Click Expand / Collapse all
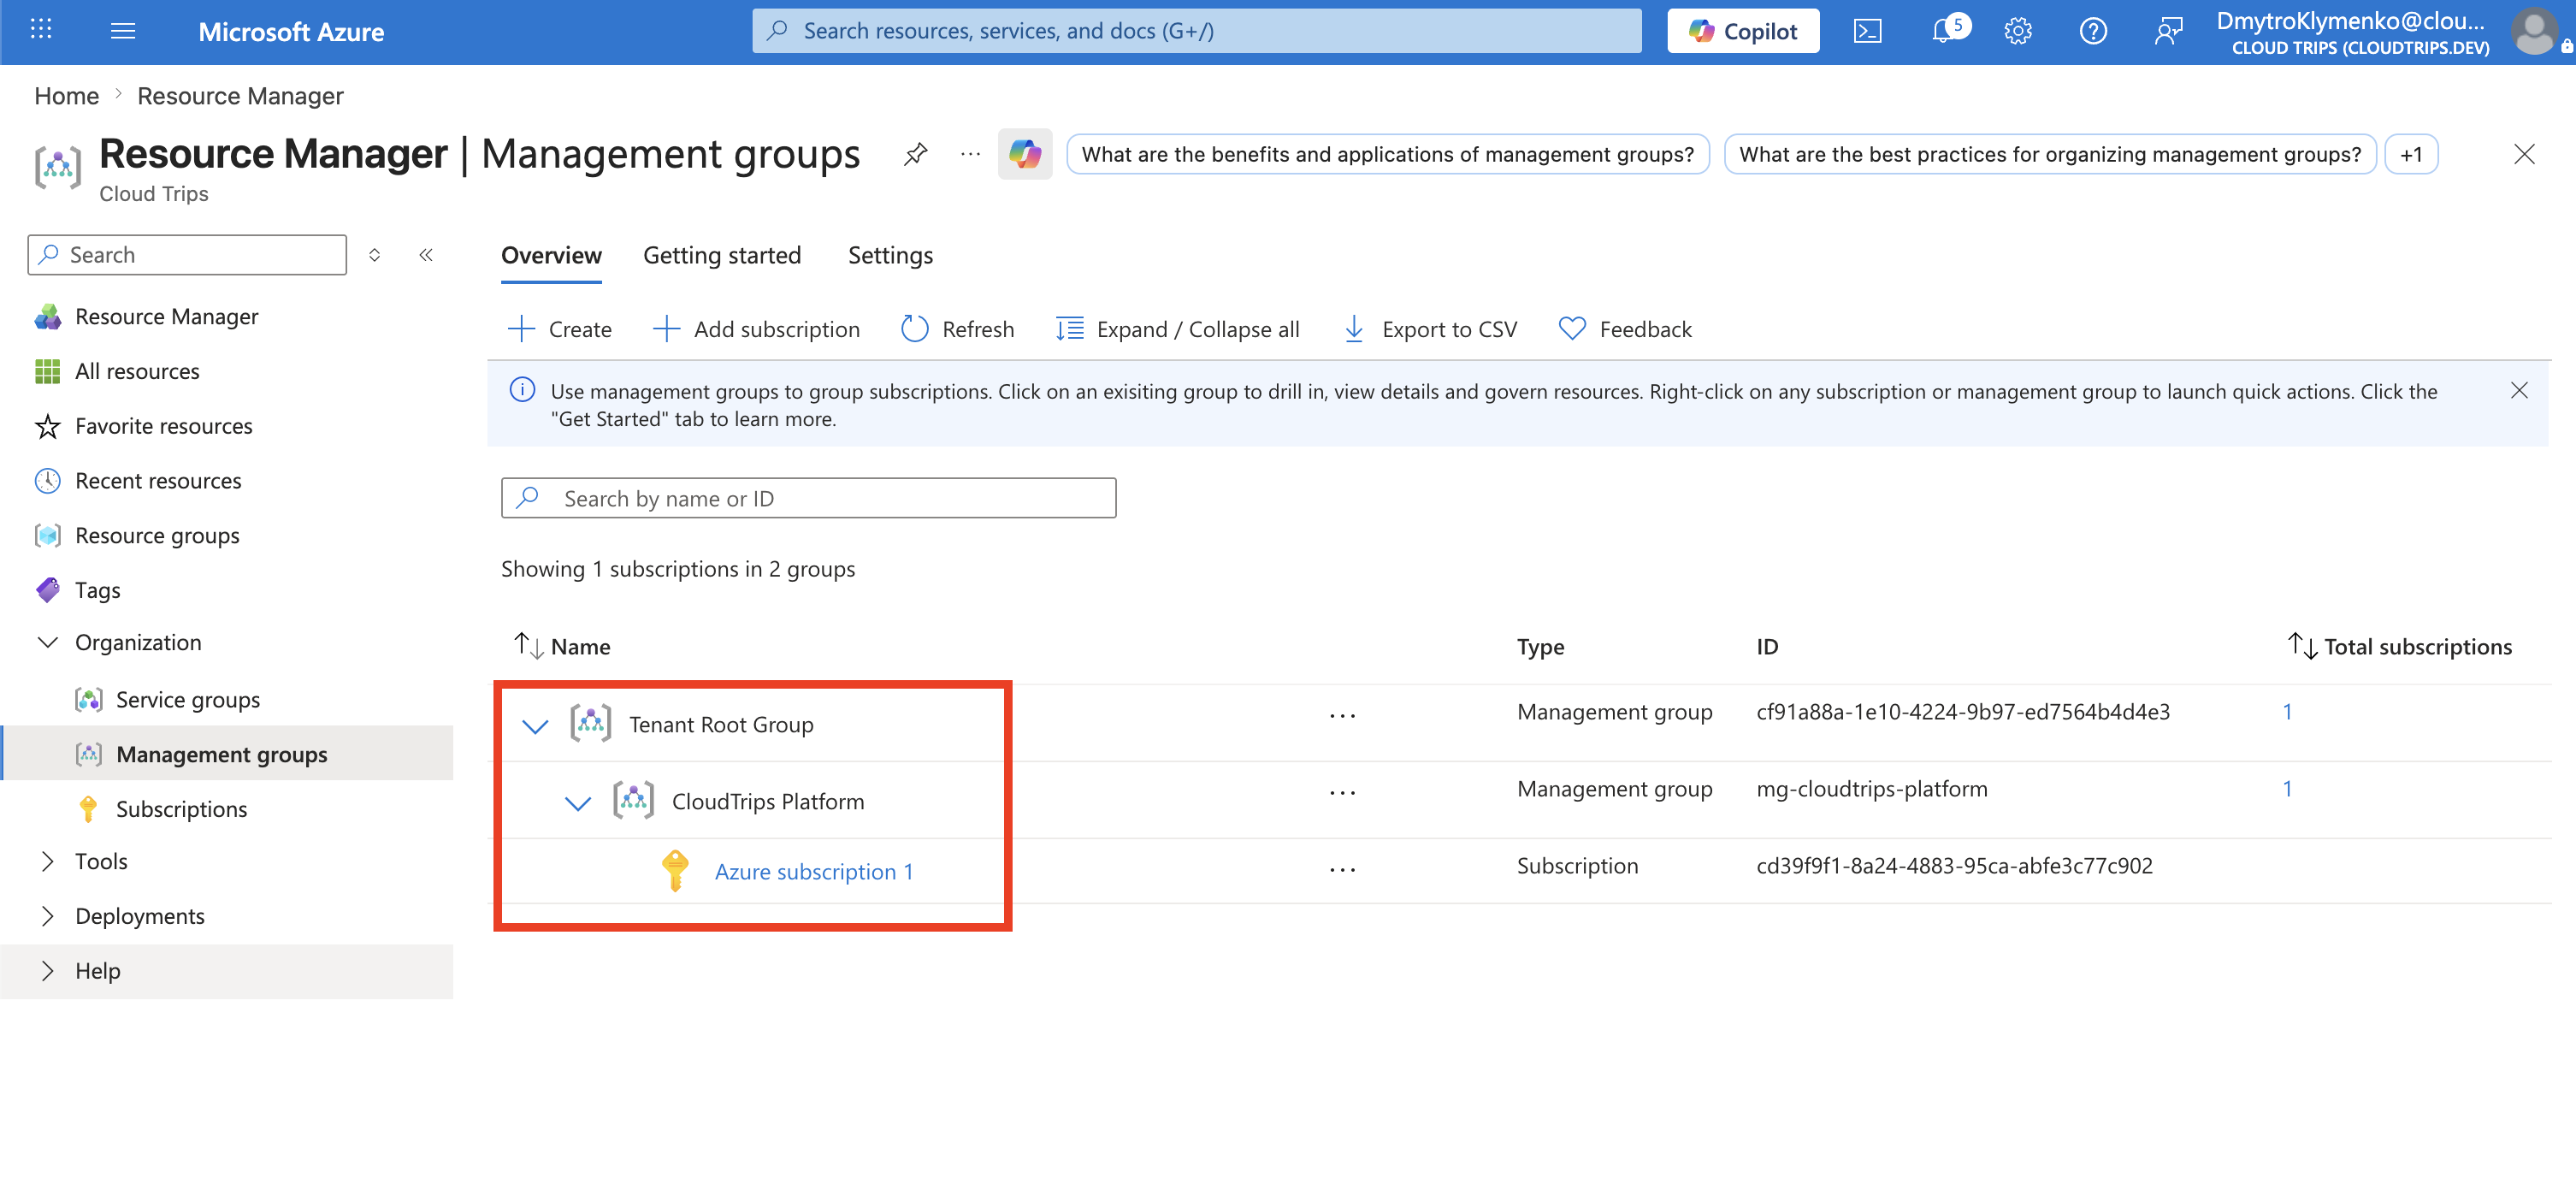The height and width of the screenshot is (1184, 2576). 1177,329
